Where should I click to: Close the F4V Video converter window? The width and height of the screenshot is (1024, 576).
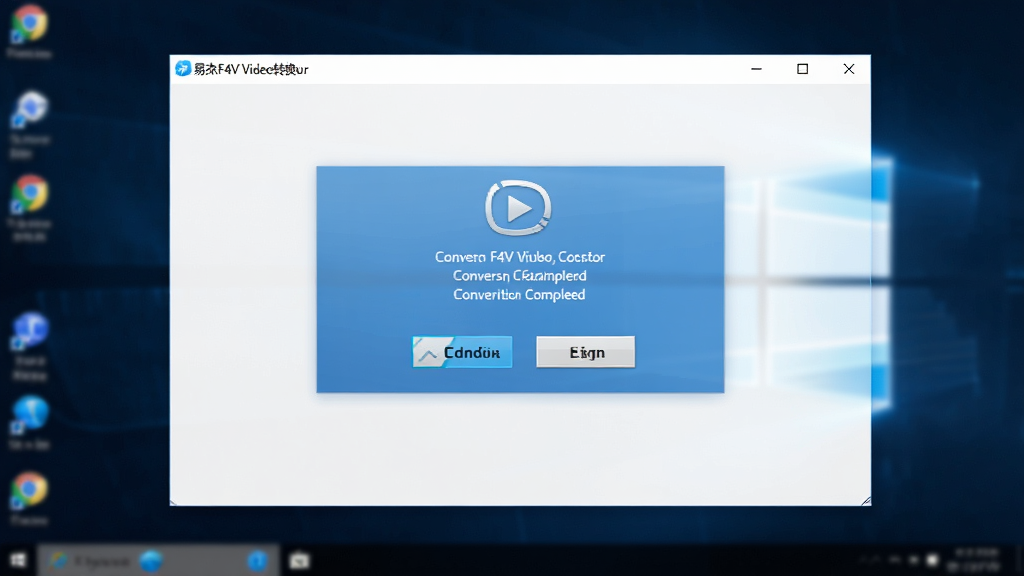point(849,69)
